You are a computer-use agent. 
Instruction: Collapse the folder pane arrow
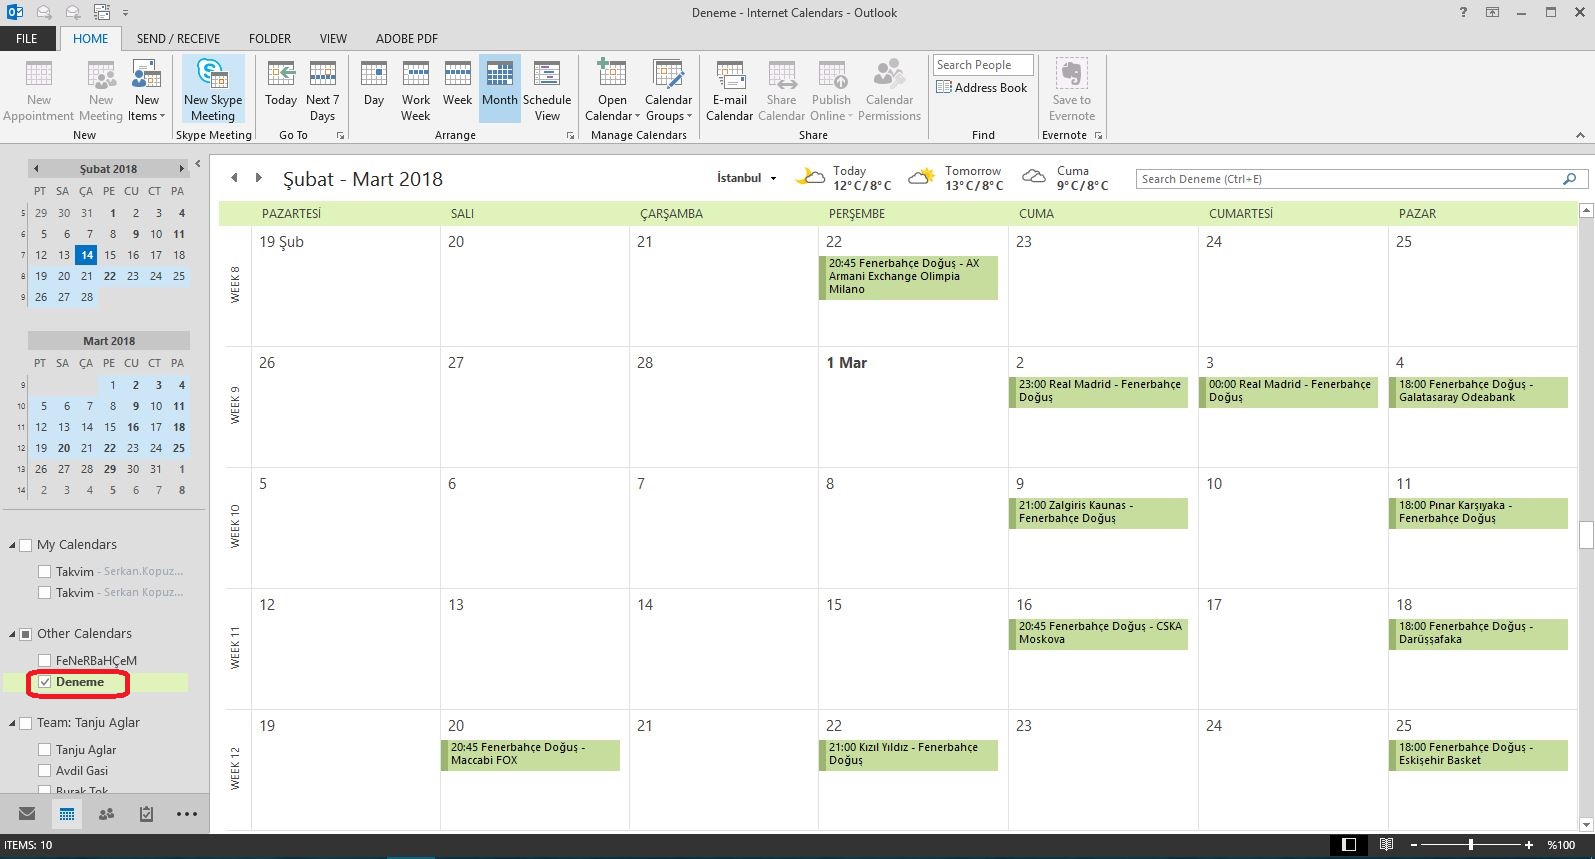(197, 164)
